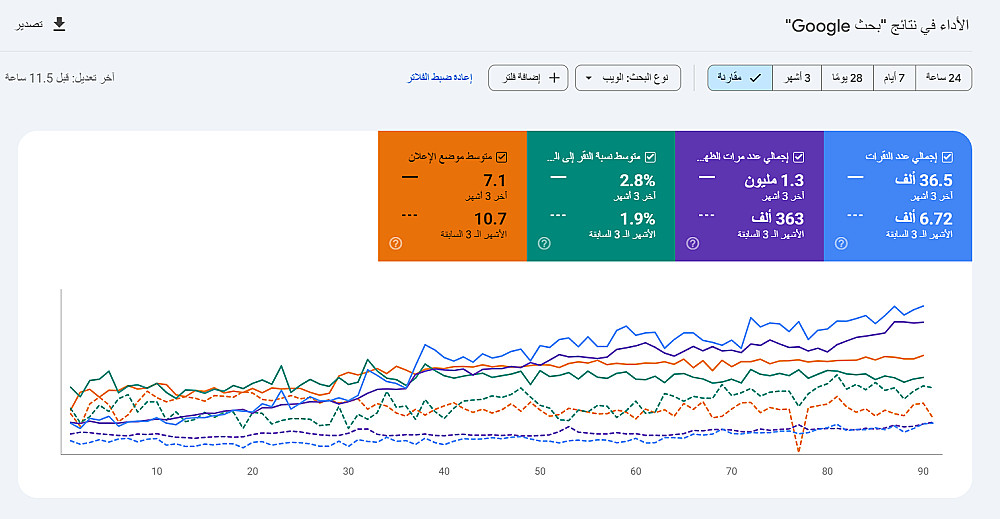Open help icon on the orange position card
The height and width of the screenshot is (519, 1000).
coord(395,243)
